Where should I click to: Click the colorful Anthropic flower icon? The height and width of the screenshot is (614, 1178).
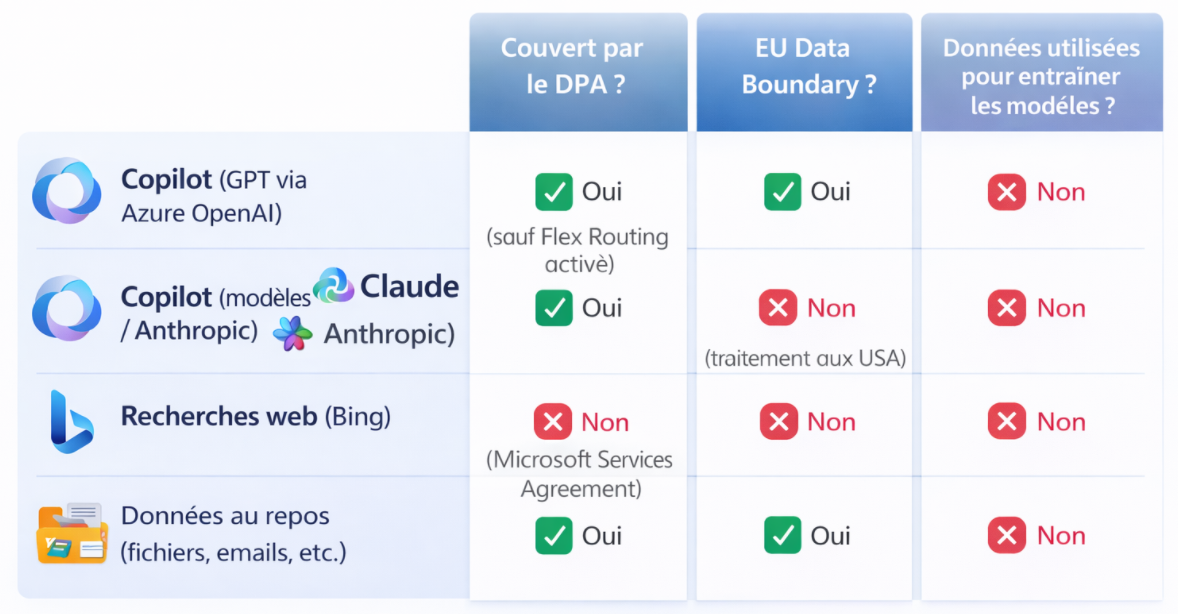point(292,334)
